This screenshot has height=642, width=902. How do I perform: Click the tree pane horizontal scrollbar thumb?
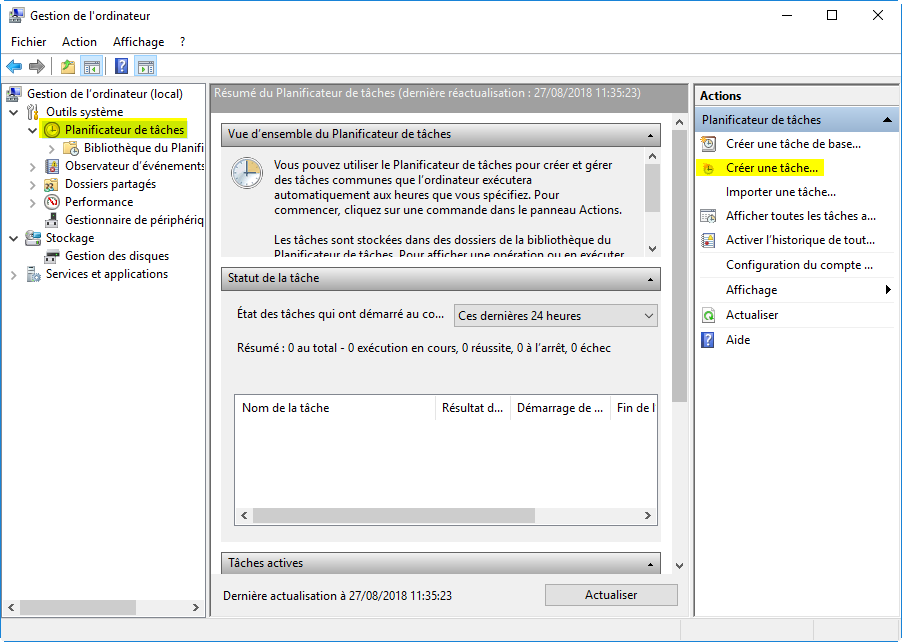78,607
